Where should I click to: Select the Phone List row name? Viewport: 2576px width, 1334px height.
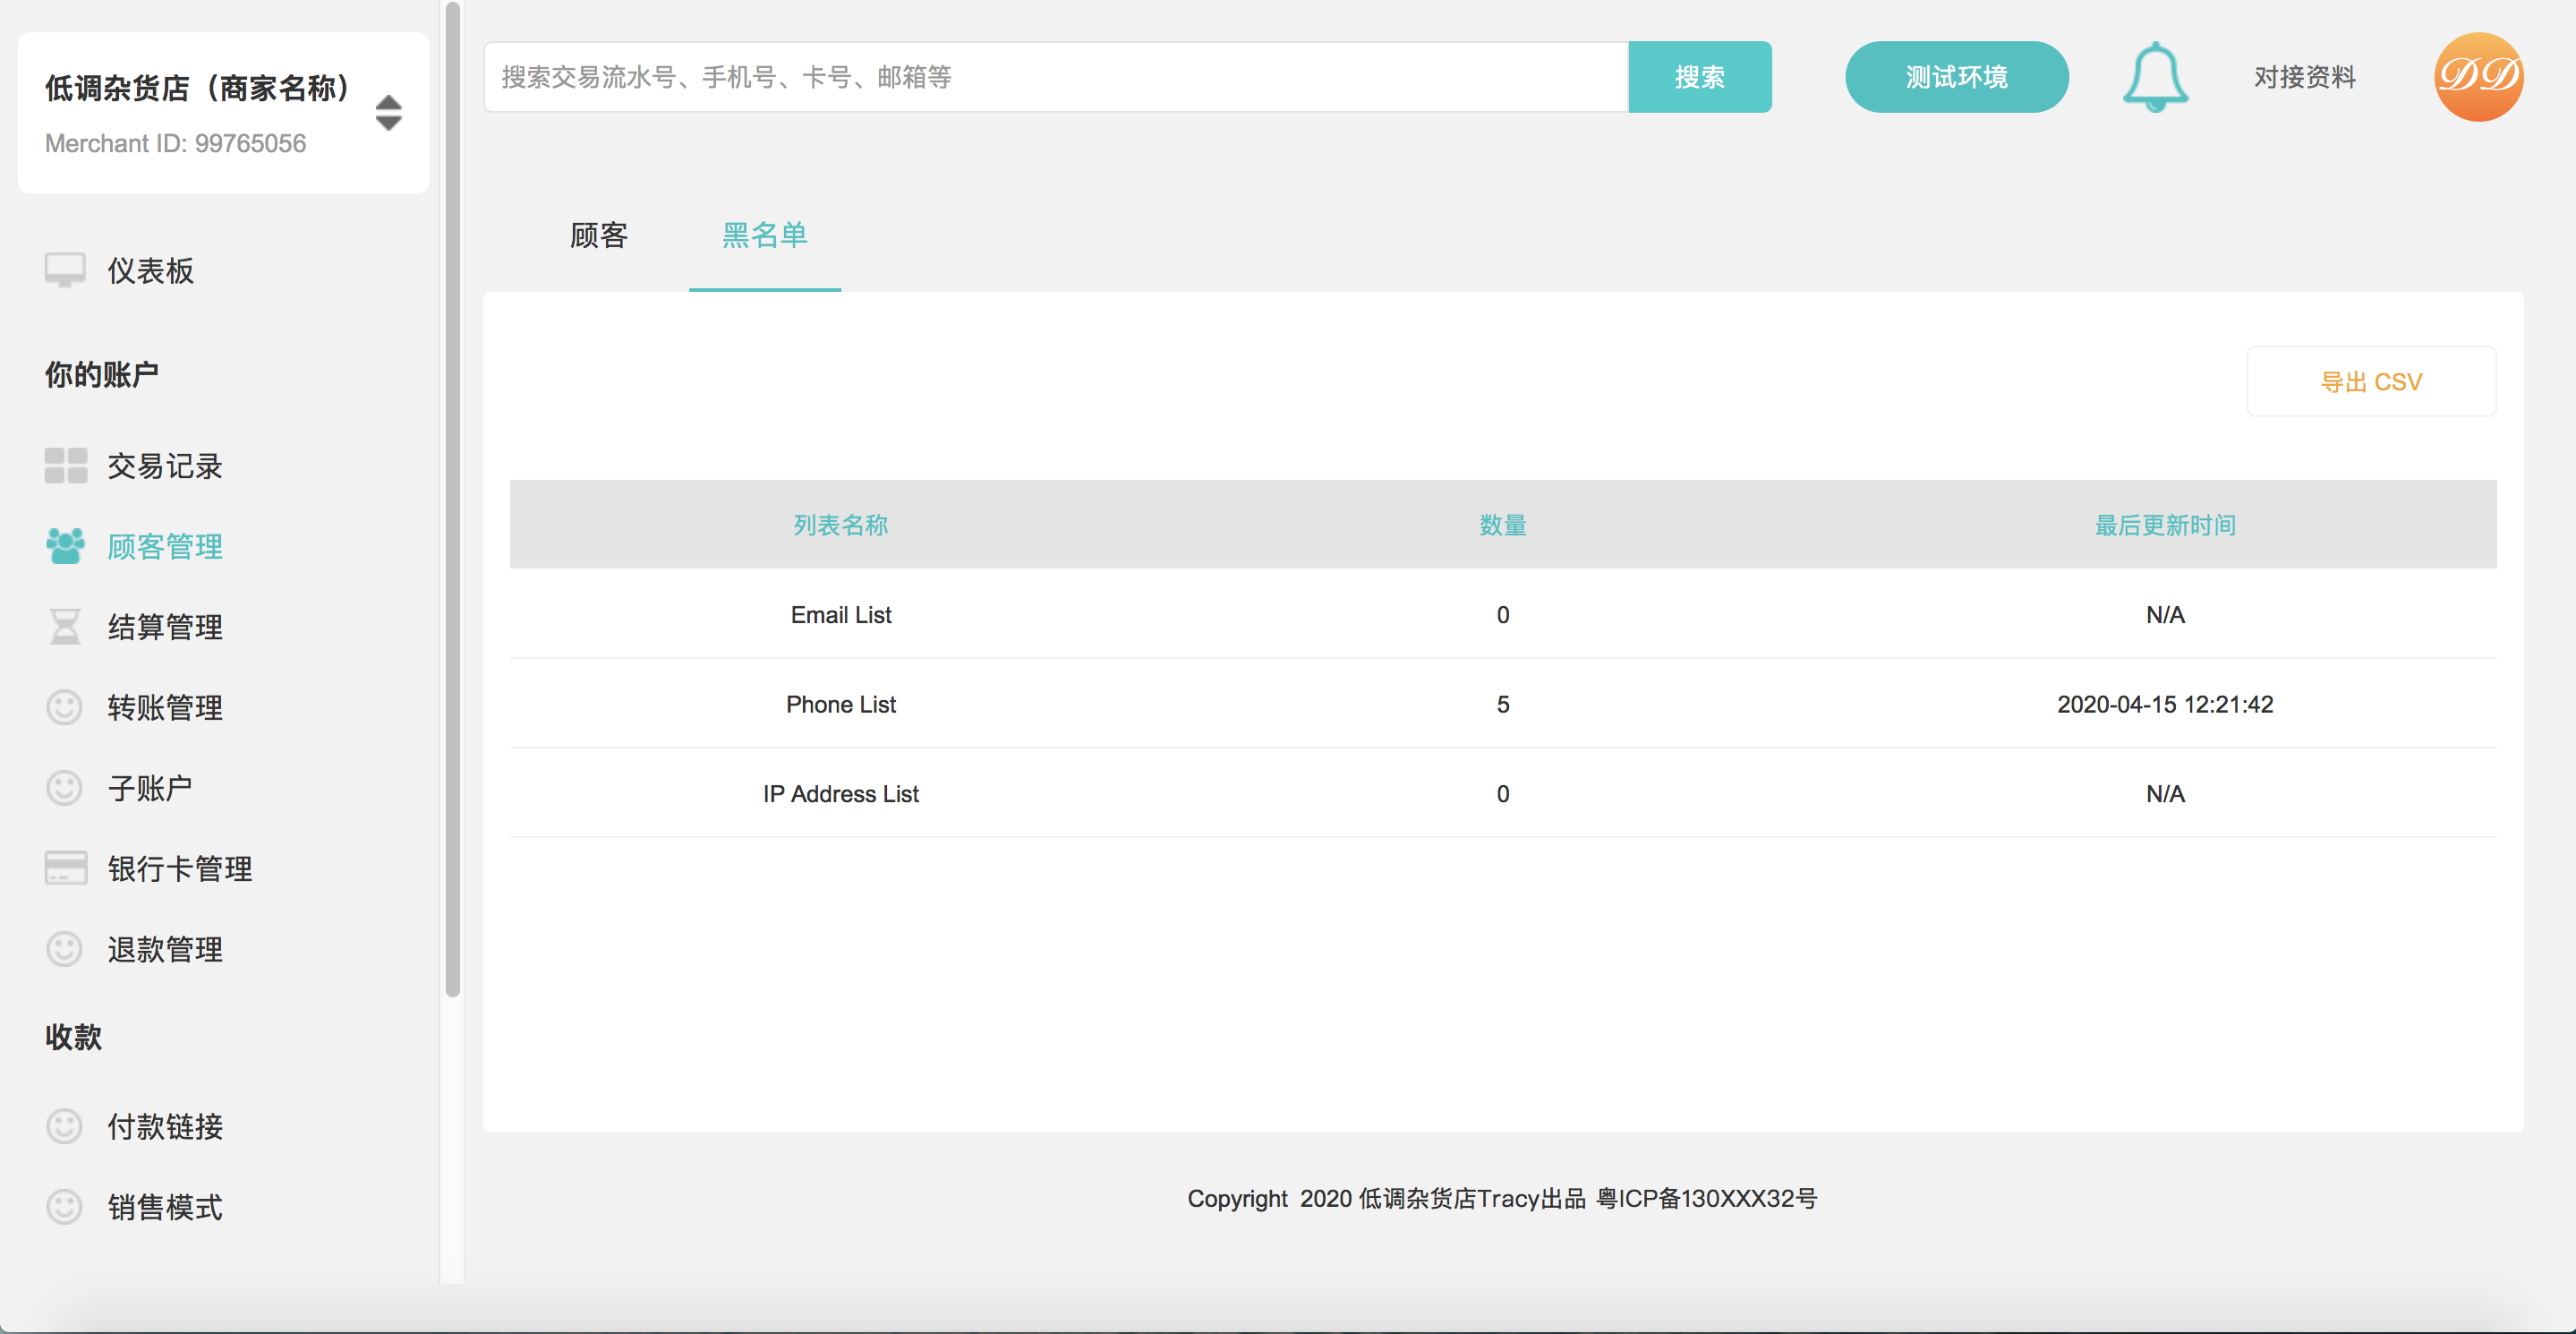pos(841,704)
